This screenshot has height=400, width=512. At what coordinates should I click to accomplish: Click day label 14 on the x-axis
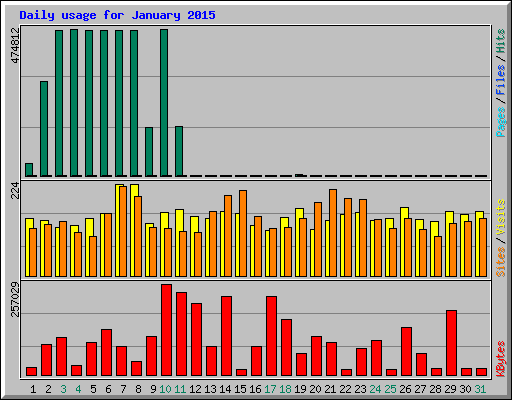225,389
